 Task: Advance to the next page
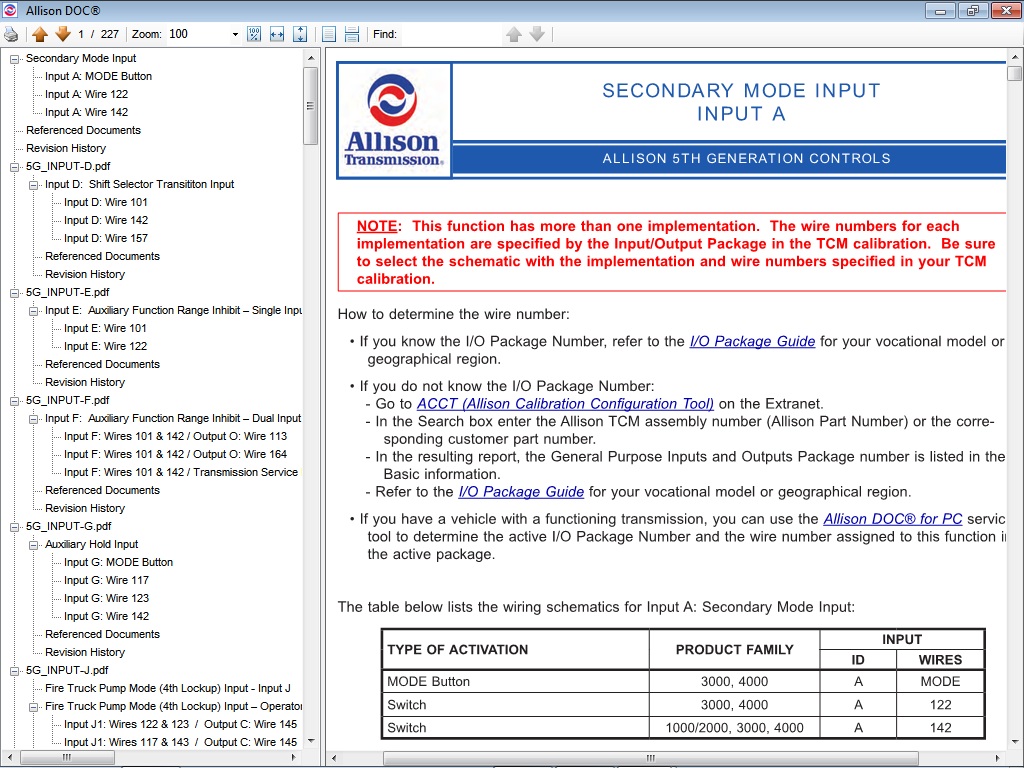pyautogui.click(x=63, y=33)
